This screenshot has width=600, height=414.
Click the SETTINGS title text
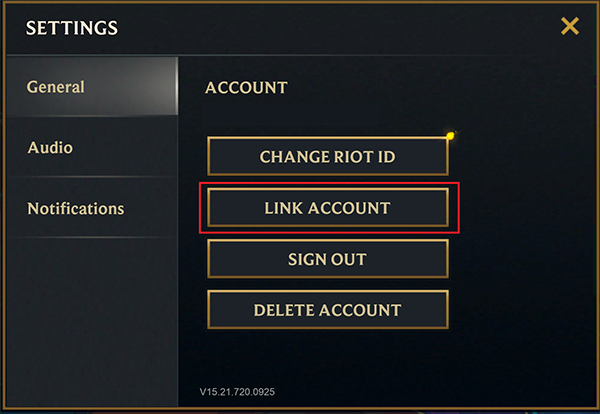pyautogui.click(x=71, y=27)
